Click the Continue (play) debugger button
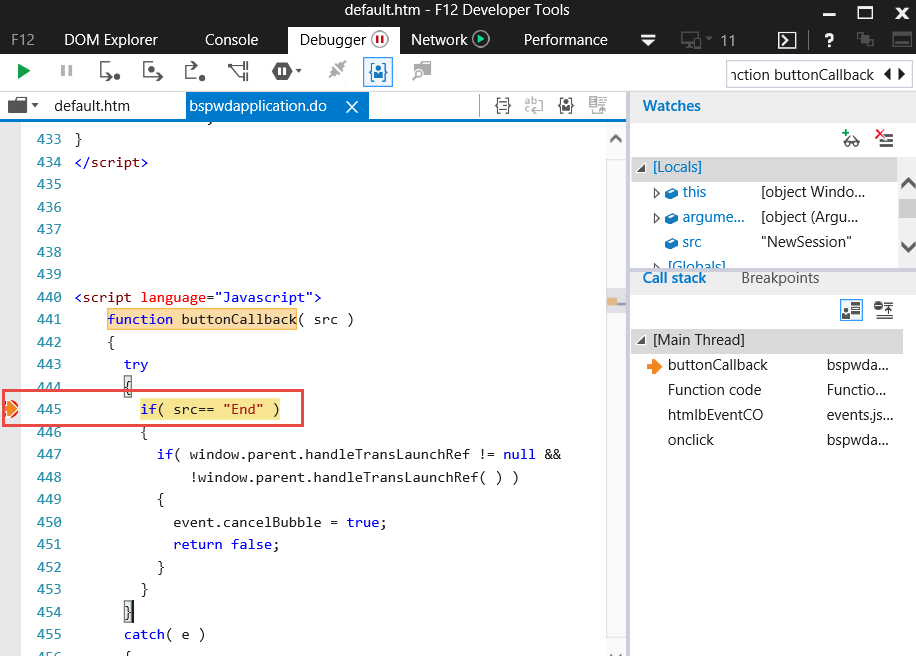 pos(23,71)
